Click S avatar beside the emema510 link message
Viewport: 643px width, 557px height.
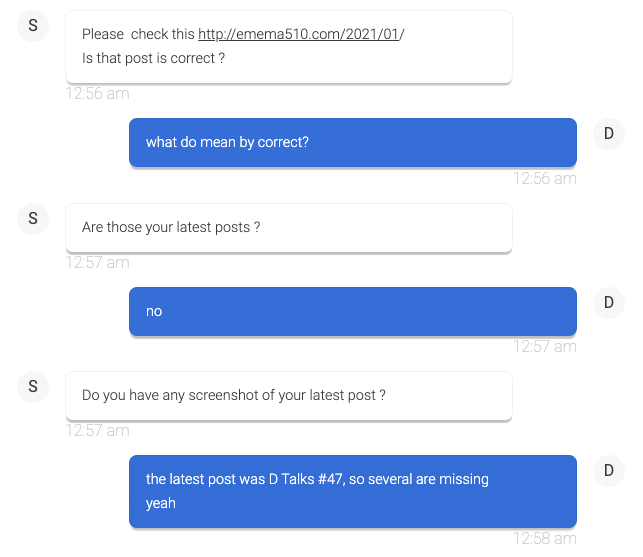point(33,26)
